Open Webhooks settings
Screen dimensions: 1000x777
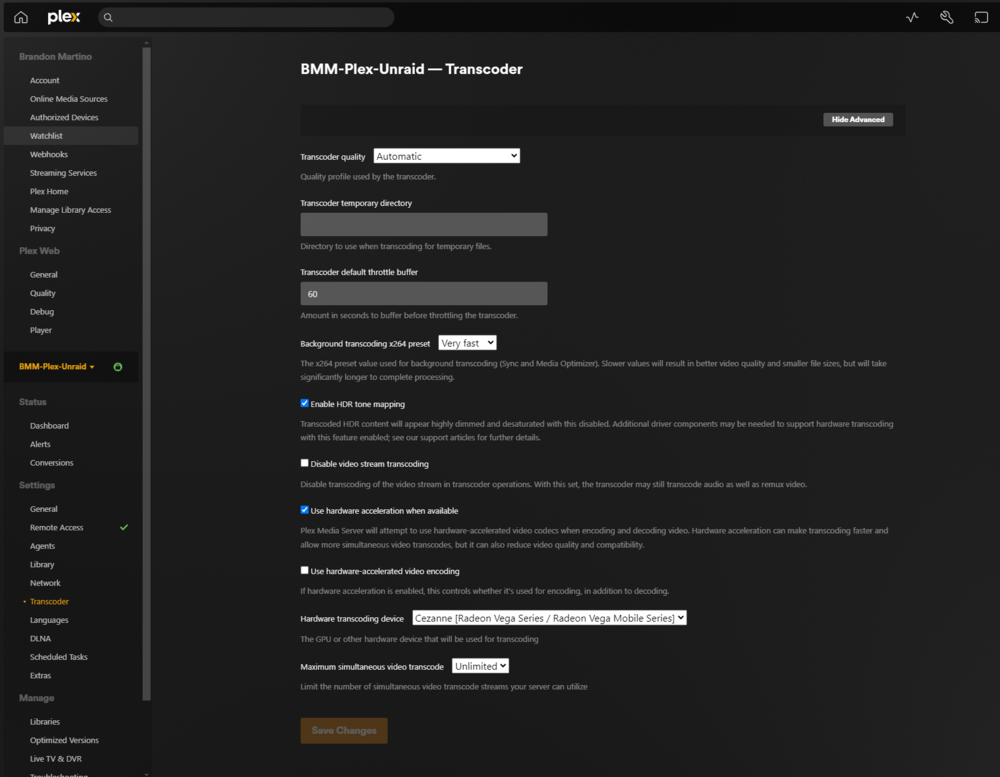tap(48, 154)
